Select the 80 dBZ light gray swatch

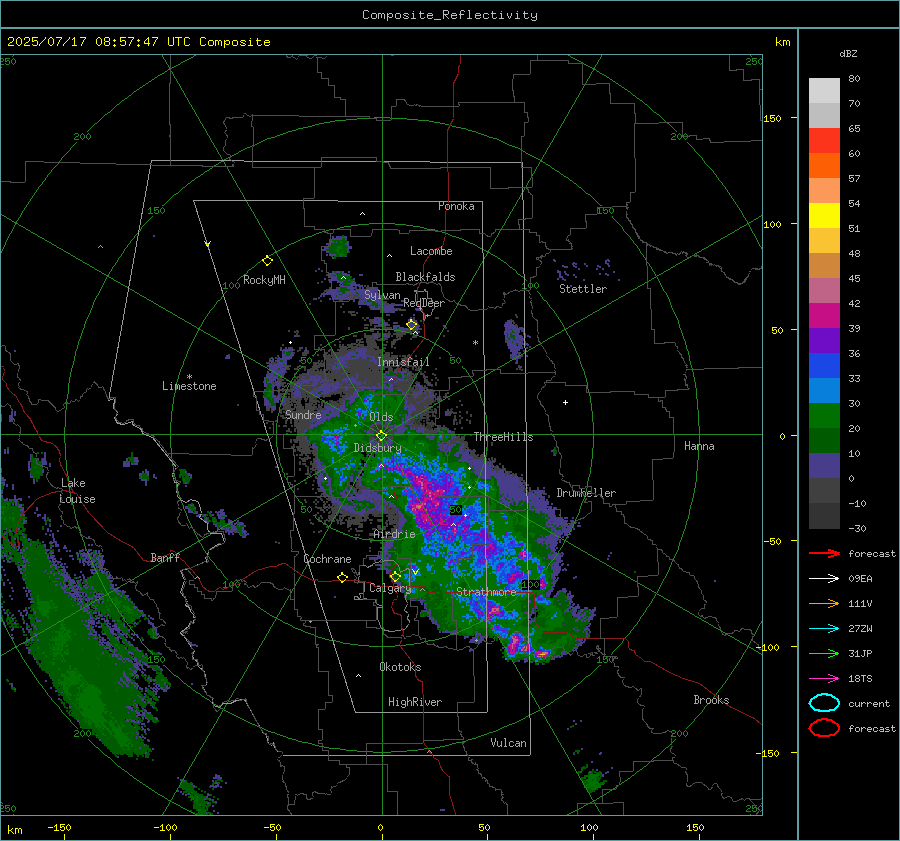tap(824, 90)
